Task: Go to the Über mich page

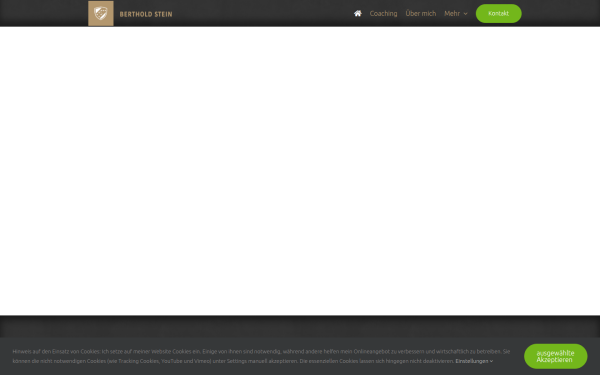Action: point(421,13)
